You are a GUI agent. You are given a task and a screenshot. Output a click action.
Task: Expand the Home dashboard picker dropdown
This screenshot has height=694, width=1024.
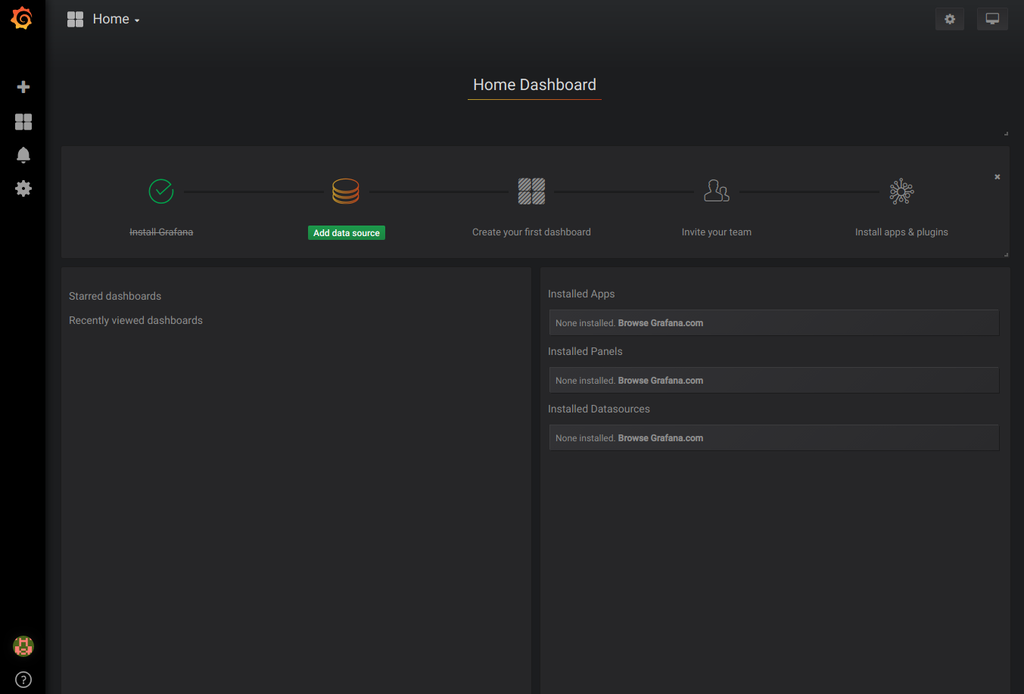pos(116,20)
